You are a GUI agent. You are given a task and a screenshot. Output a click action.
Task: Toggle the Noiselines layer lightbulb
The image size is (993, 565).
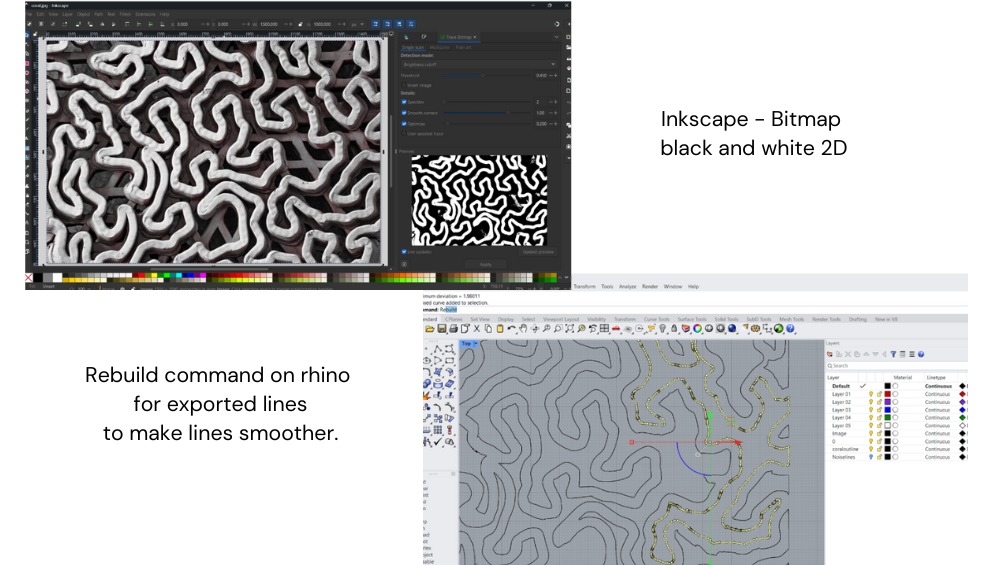[x=870, y=457]
